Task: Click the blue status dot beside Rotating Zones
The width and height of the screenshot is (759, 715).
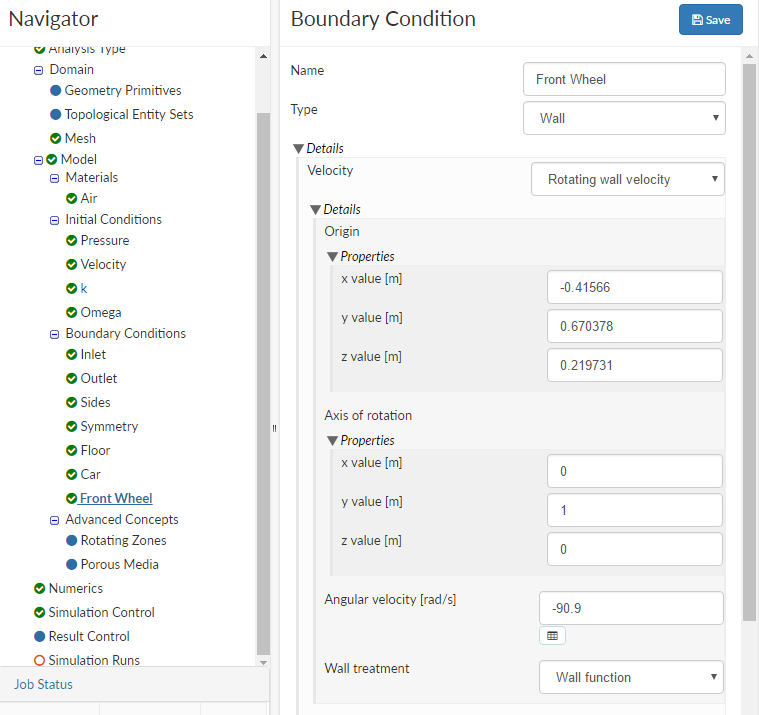Action: [71, 540]
